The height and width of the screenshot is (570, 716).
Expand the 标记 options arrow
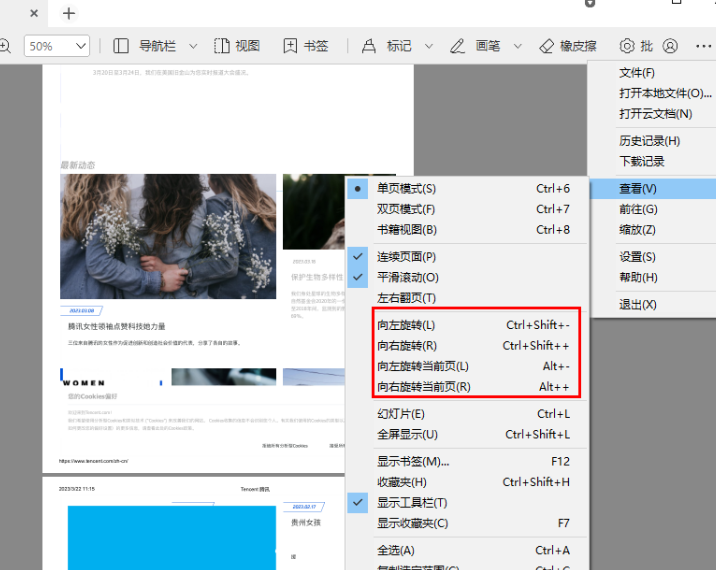[429, 46]
